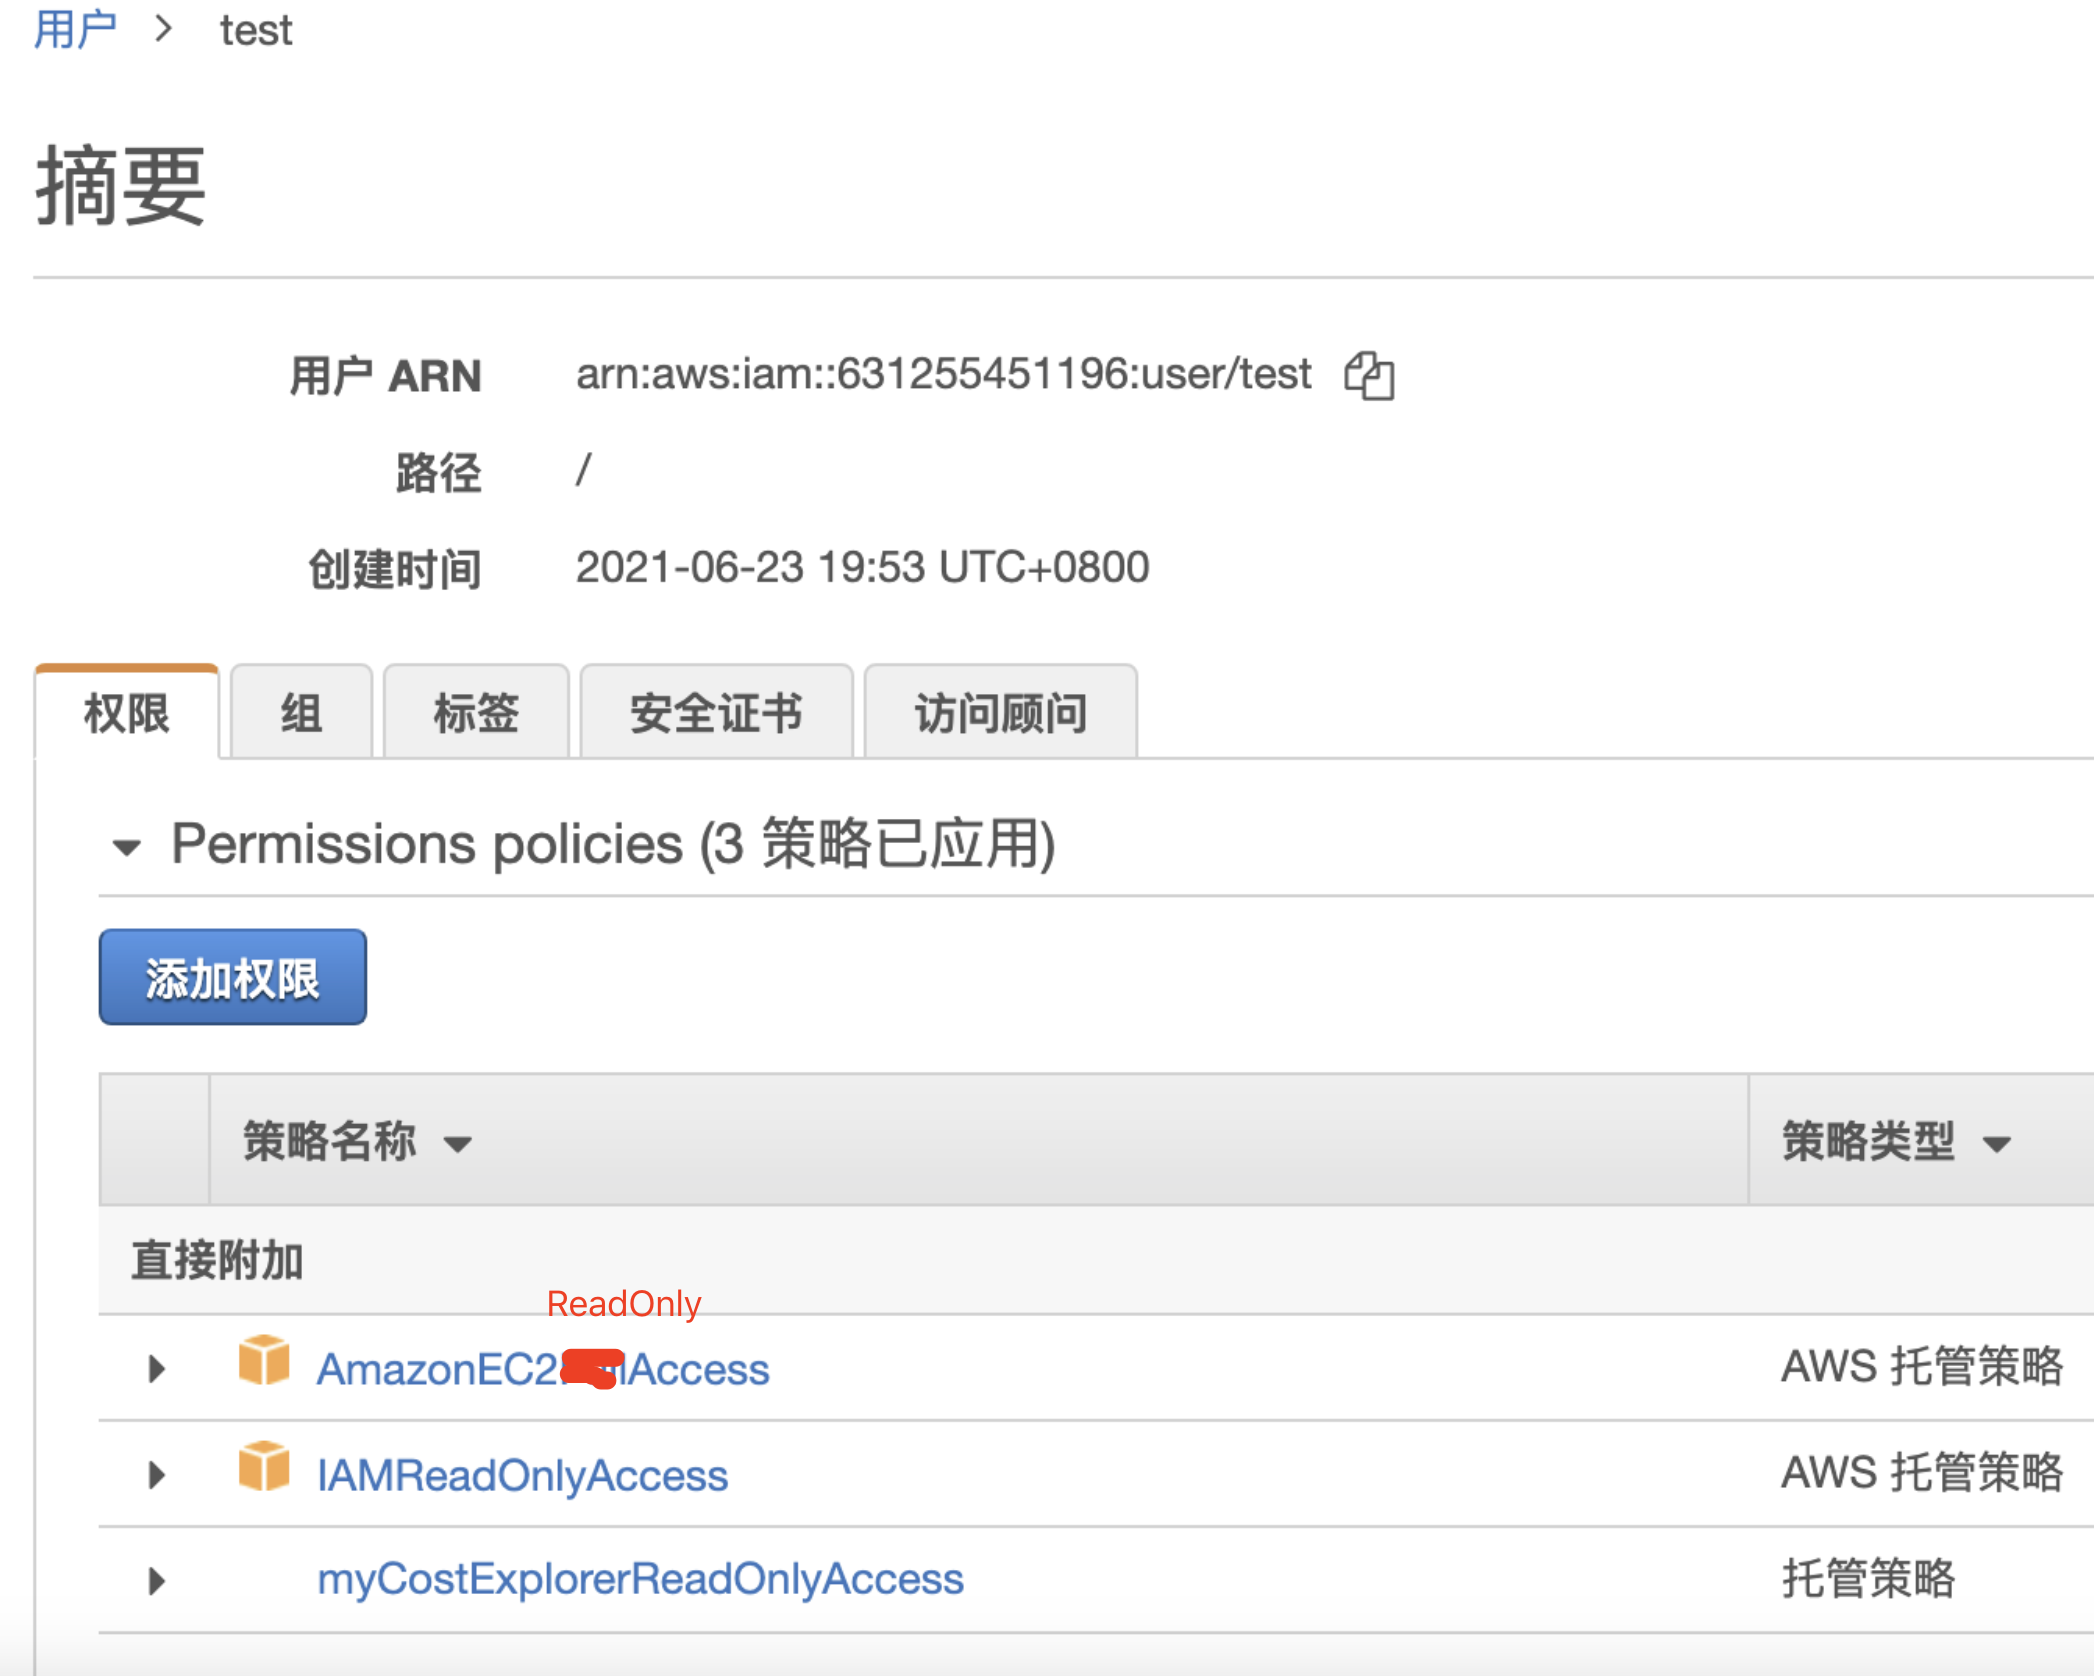Switch to the 权限 tab
Screen dimensions: 2094x1676
tap(127, 713)
